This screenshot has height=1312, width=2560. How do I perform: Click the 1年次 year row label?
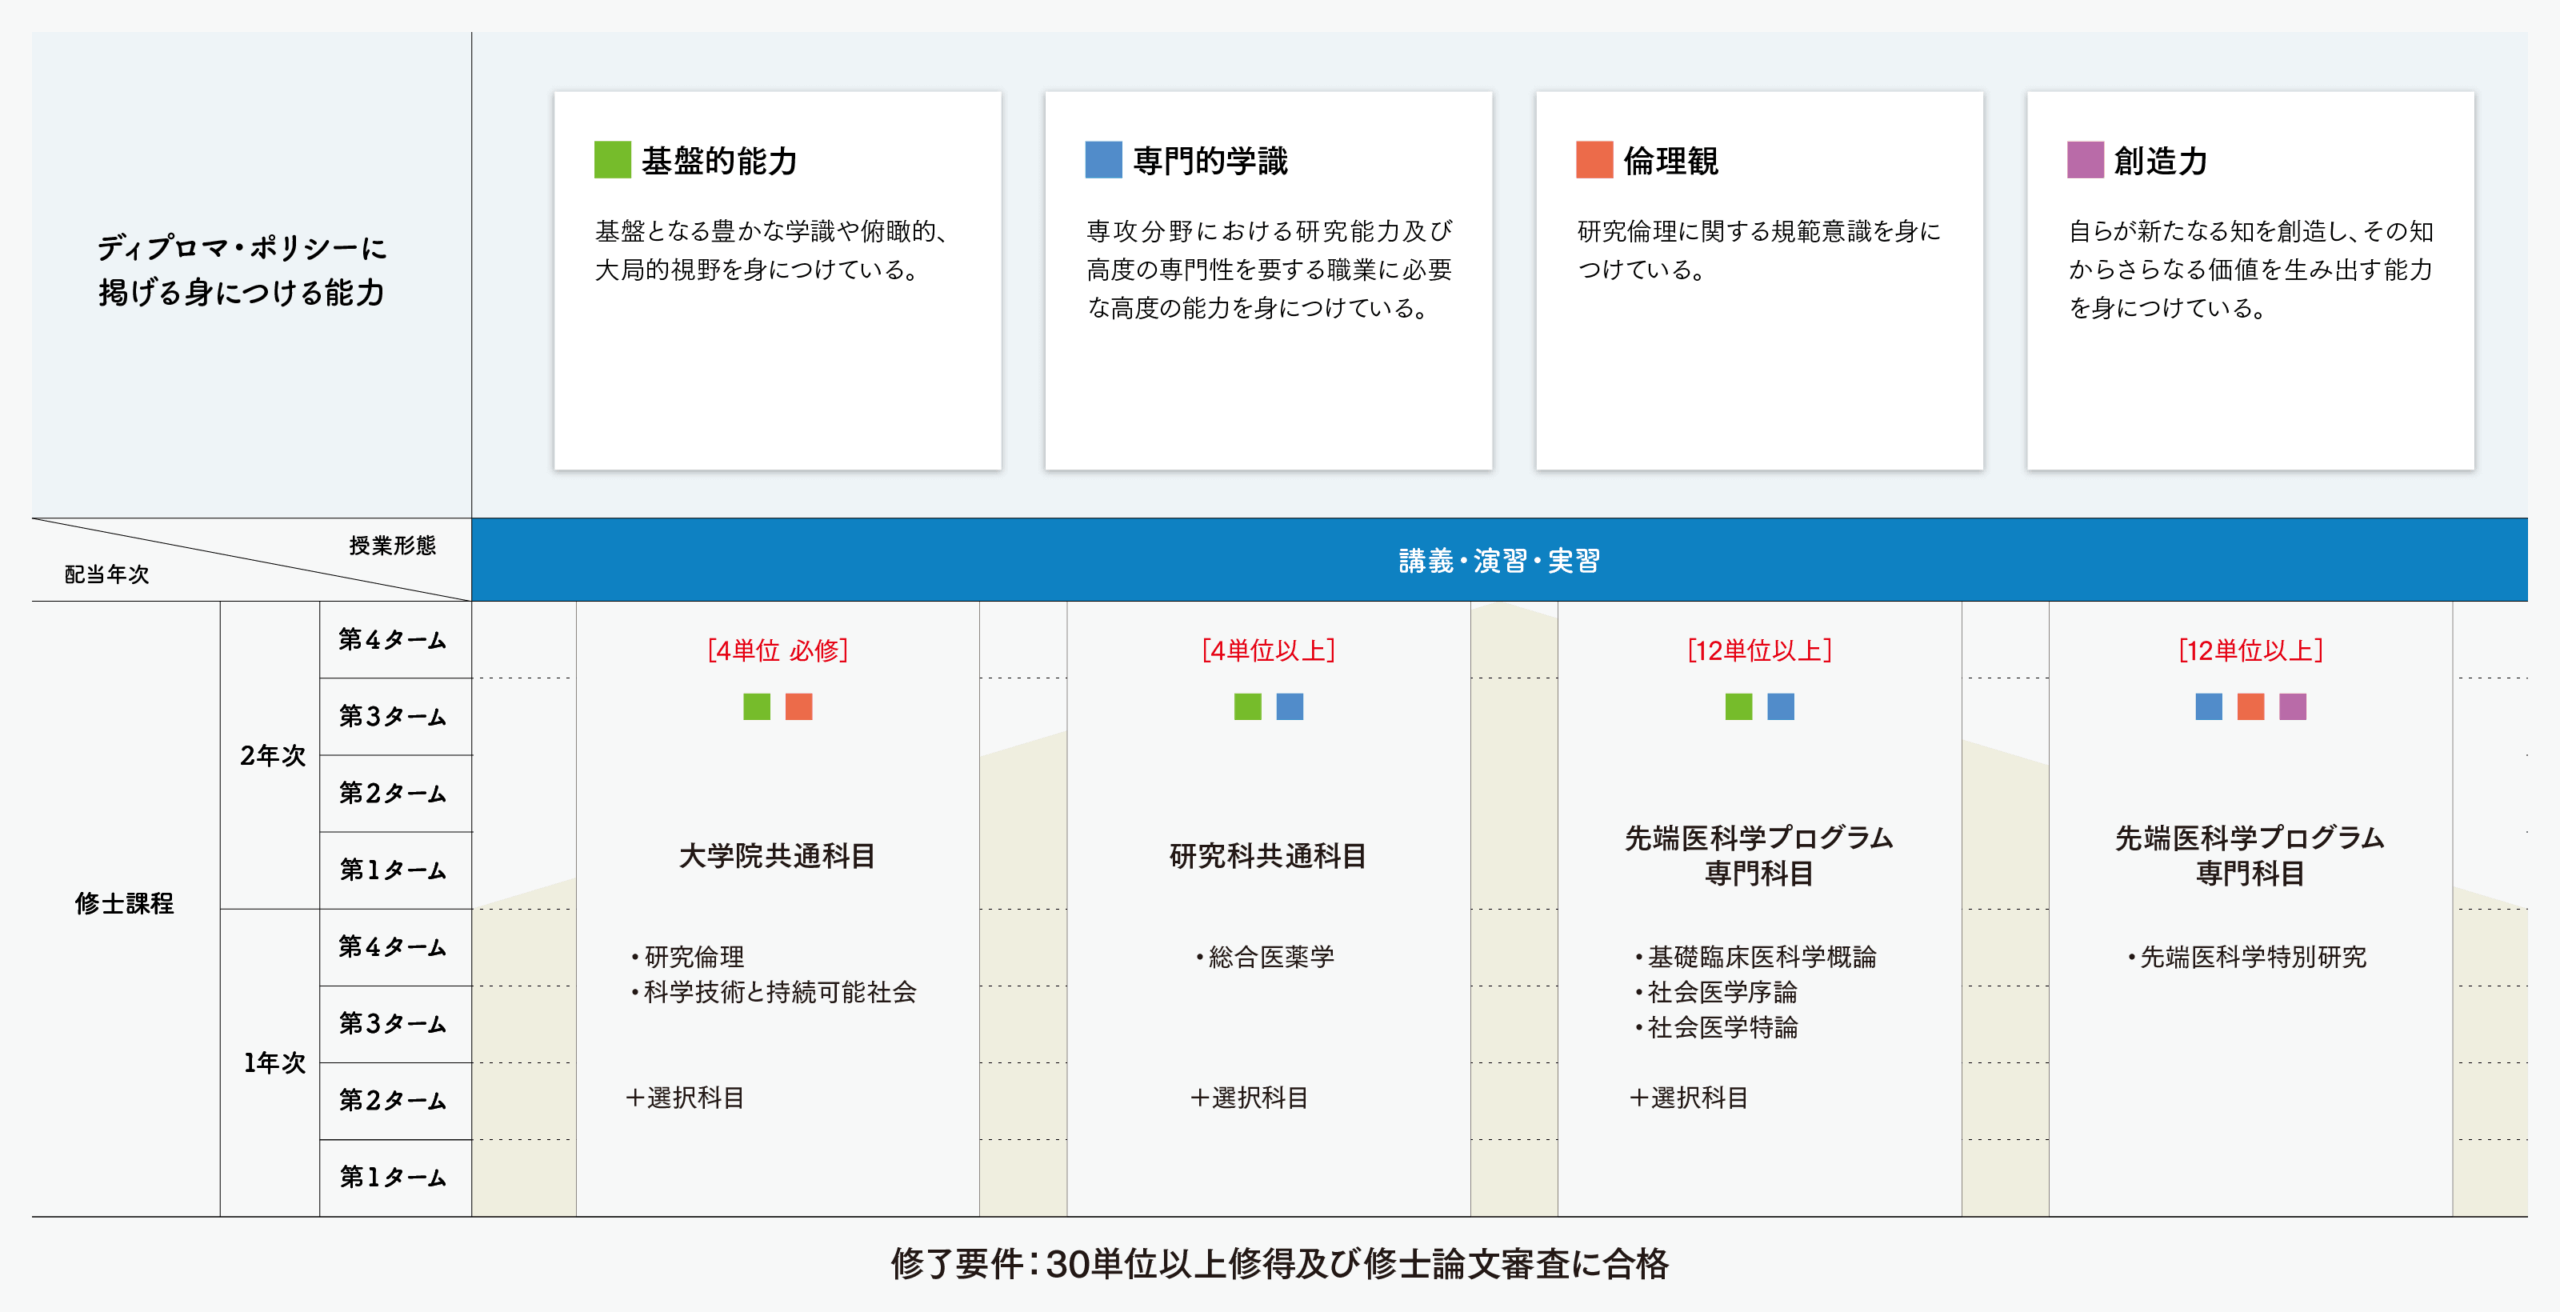pos(272,1062)
